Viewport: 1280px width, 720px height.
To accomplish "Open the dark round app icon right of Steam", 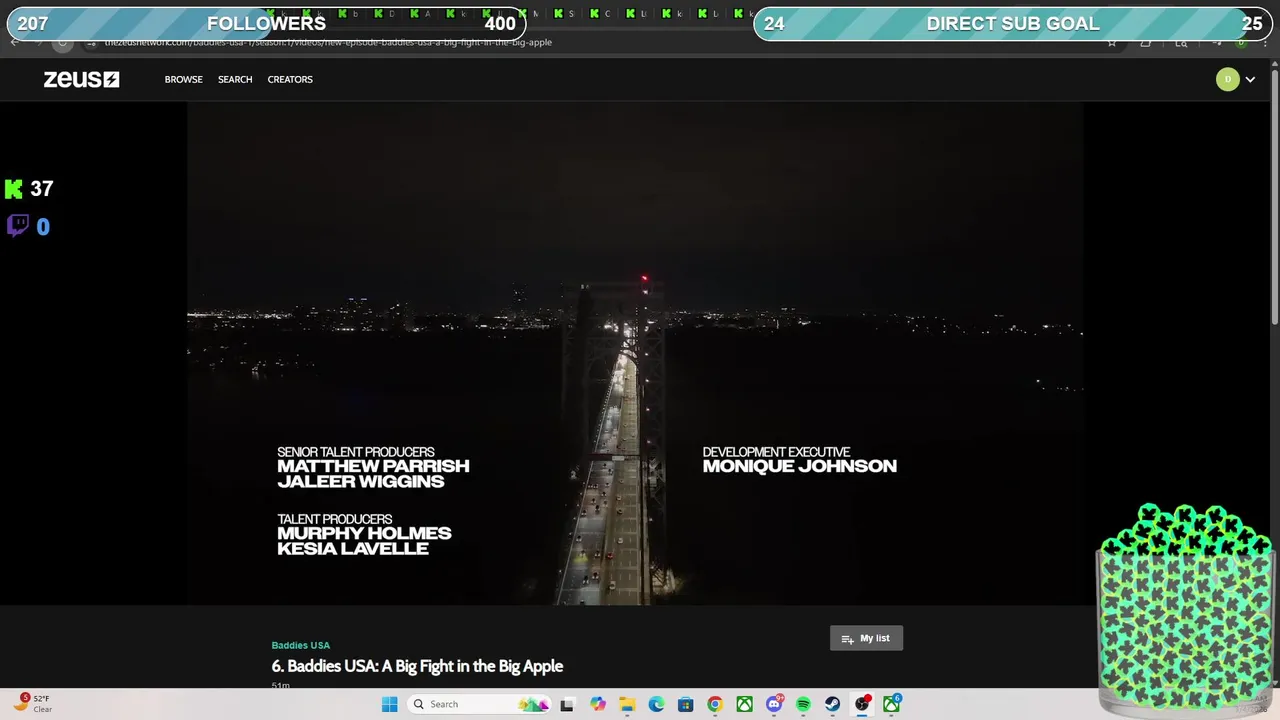I will click(862, 704).
